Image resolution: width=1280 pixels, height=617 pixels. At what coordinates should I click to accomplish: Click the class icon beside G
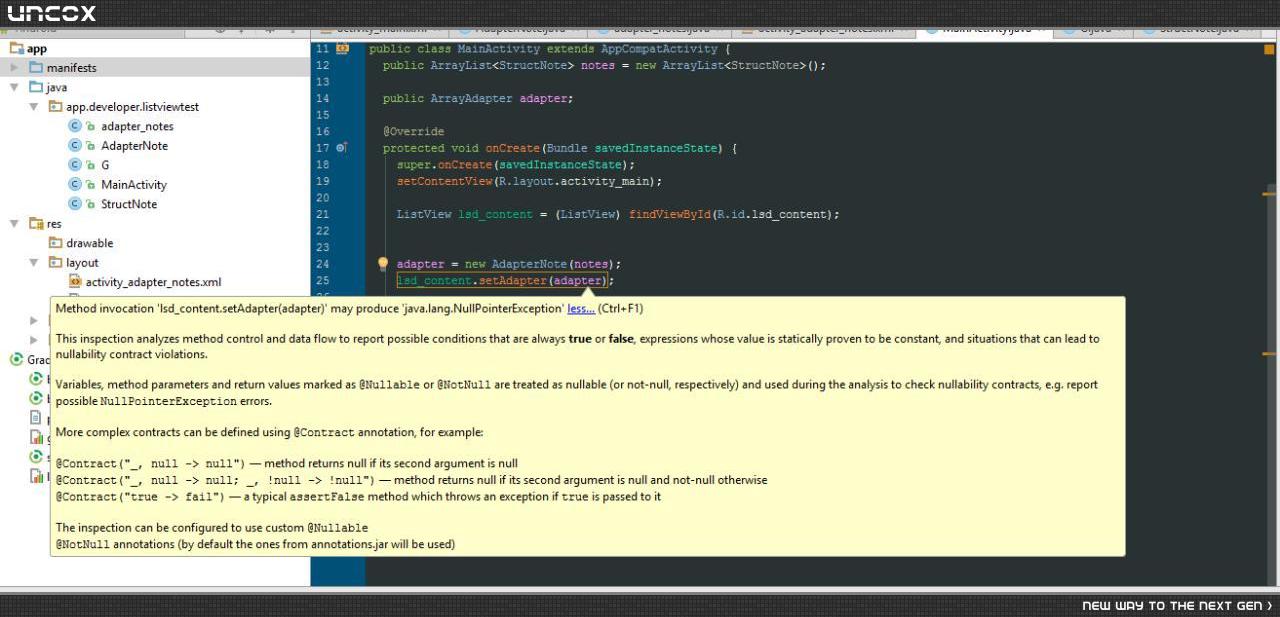pos(75,165)
